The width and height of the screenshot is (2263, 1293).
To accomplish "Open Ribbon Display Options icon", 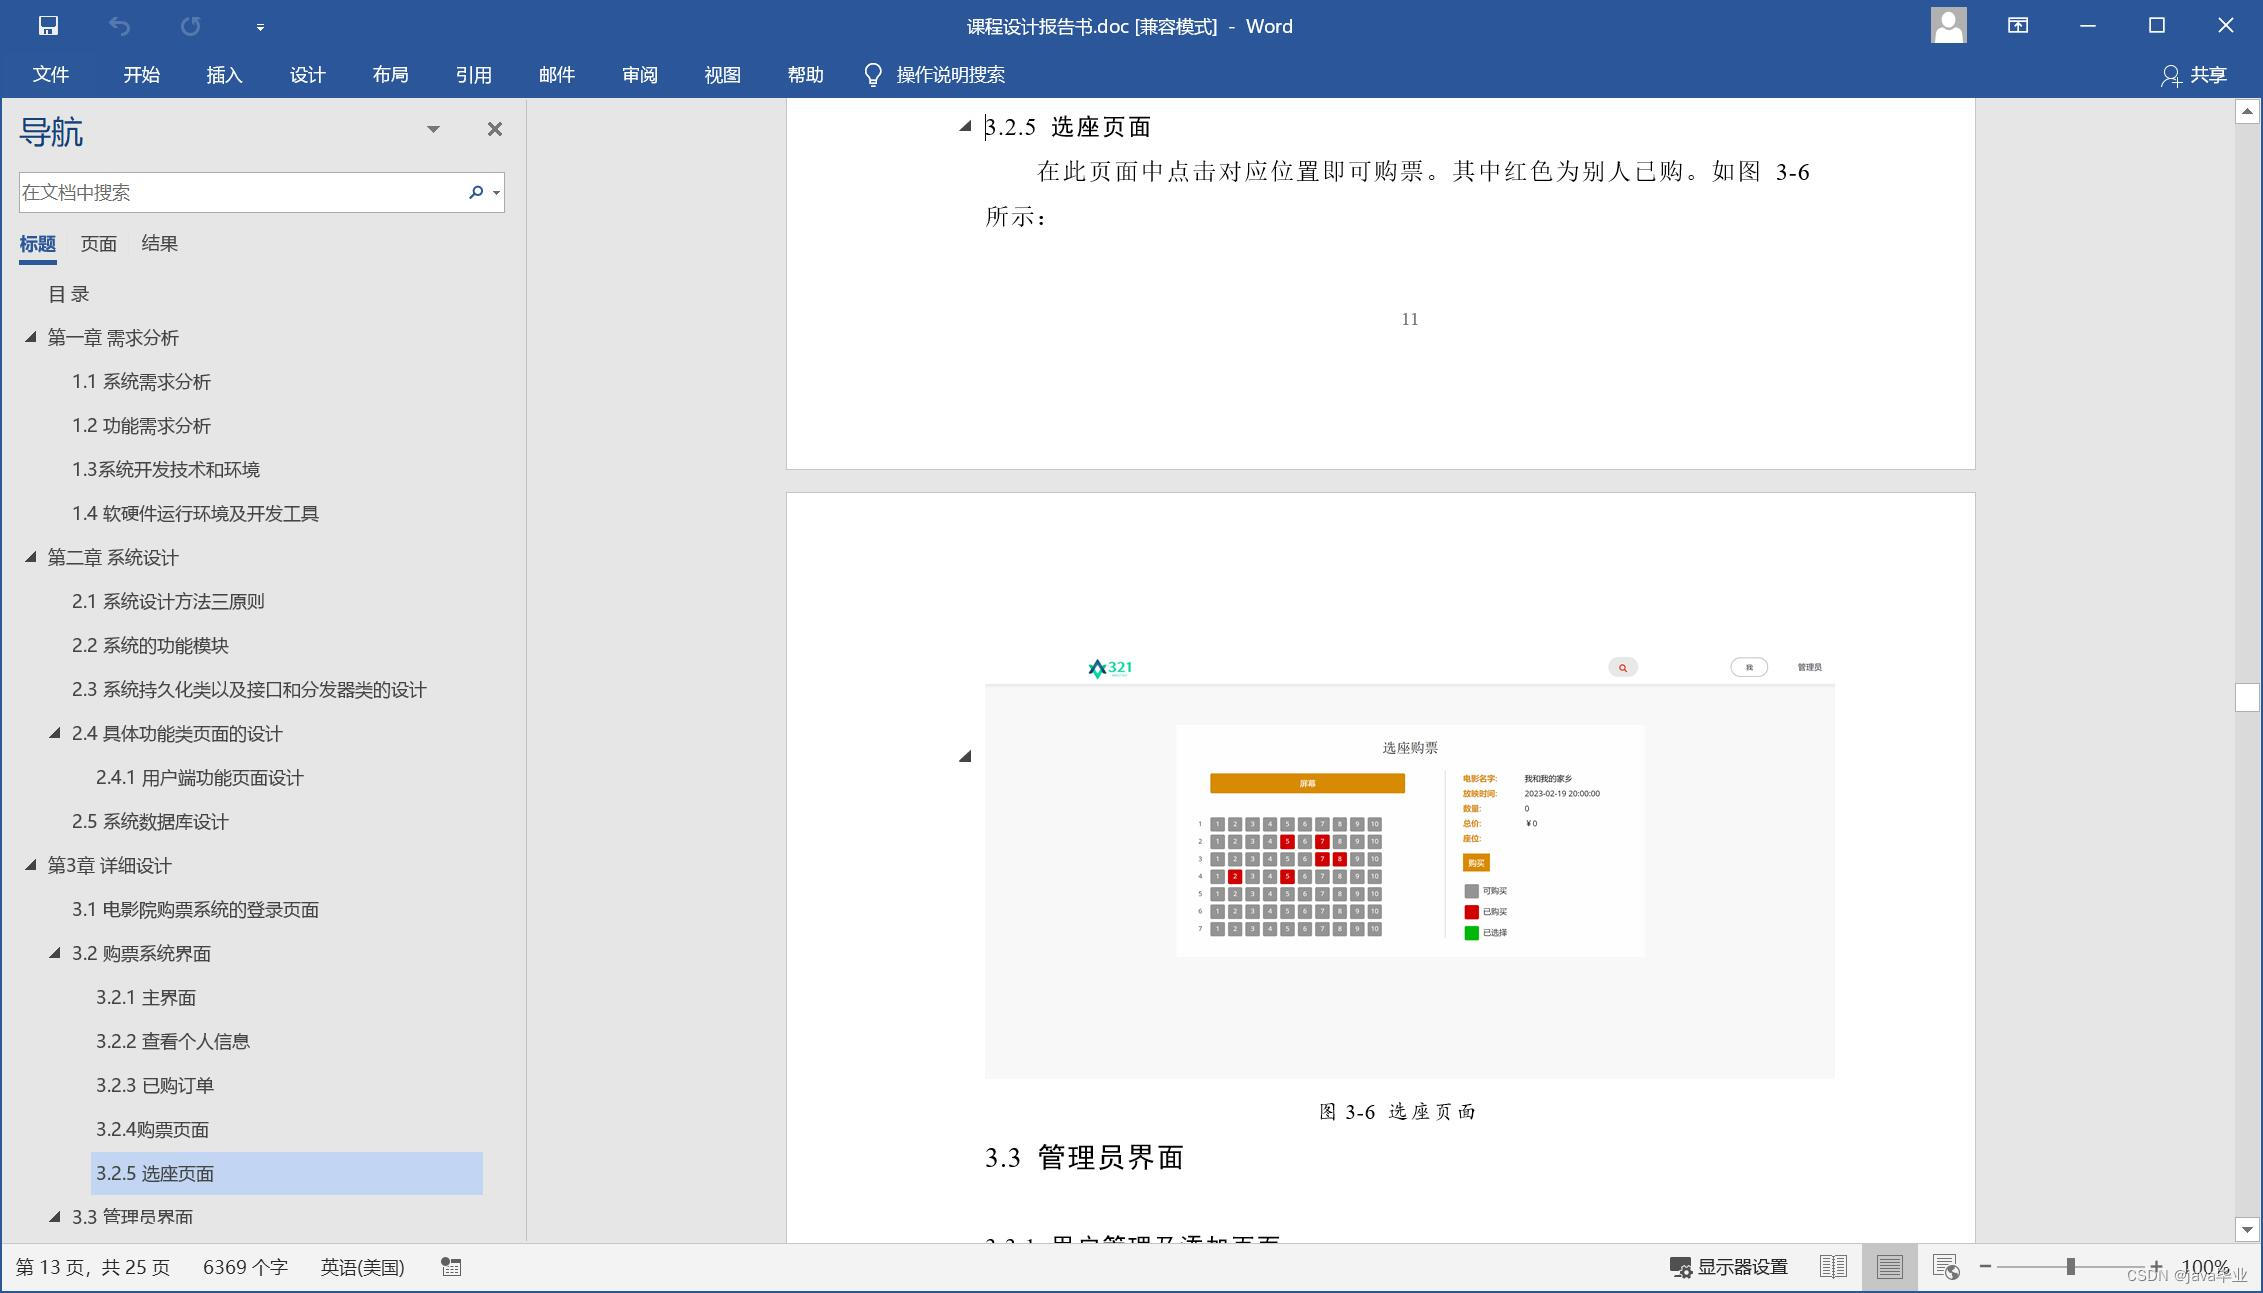I will tap(2018, 26).
